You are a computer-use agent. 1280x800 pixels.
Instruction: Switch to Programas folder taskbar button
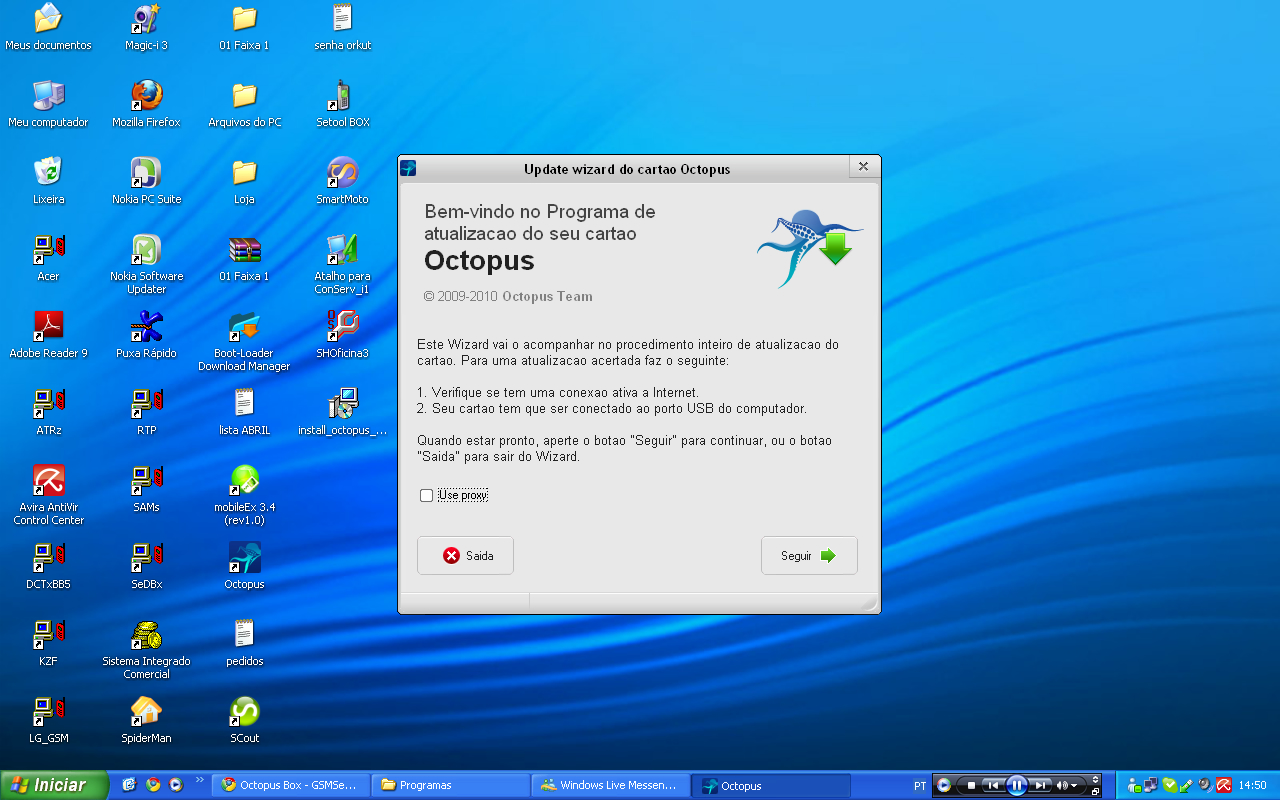[x=450, y=785]
